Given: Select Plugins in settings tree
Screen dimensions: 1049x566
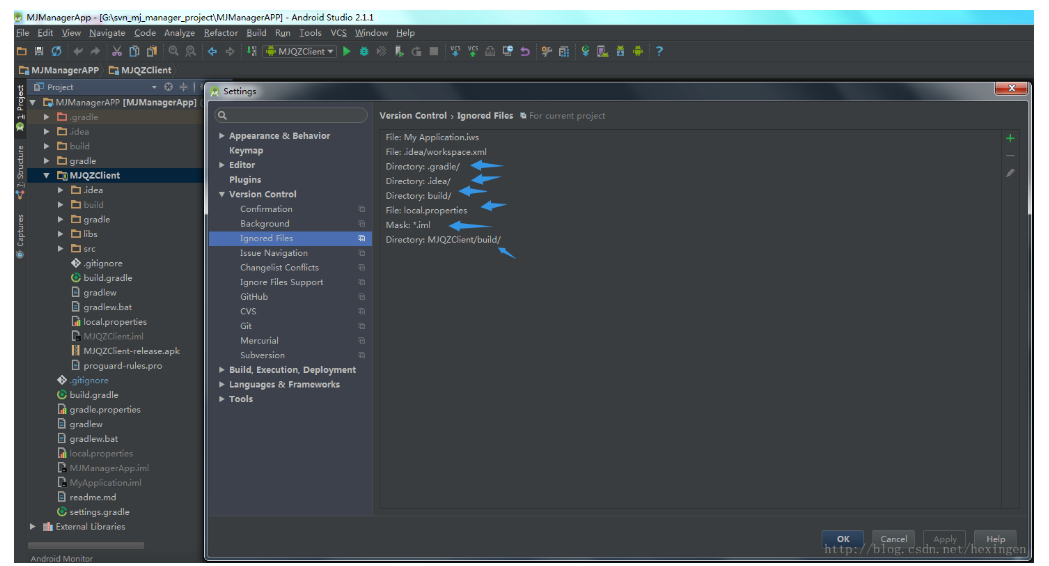Looking at the screenshot, I should pos(245,179).
